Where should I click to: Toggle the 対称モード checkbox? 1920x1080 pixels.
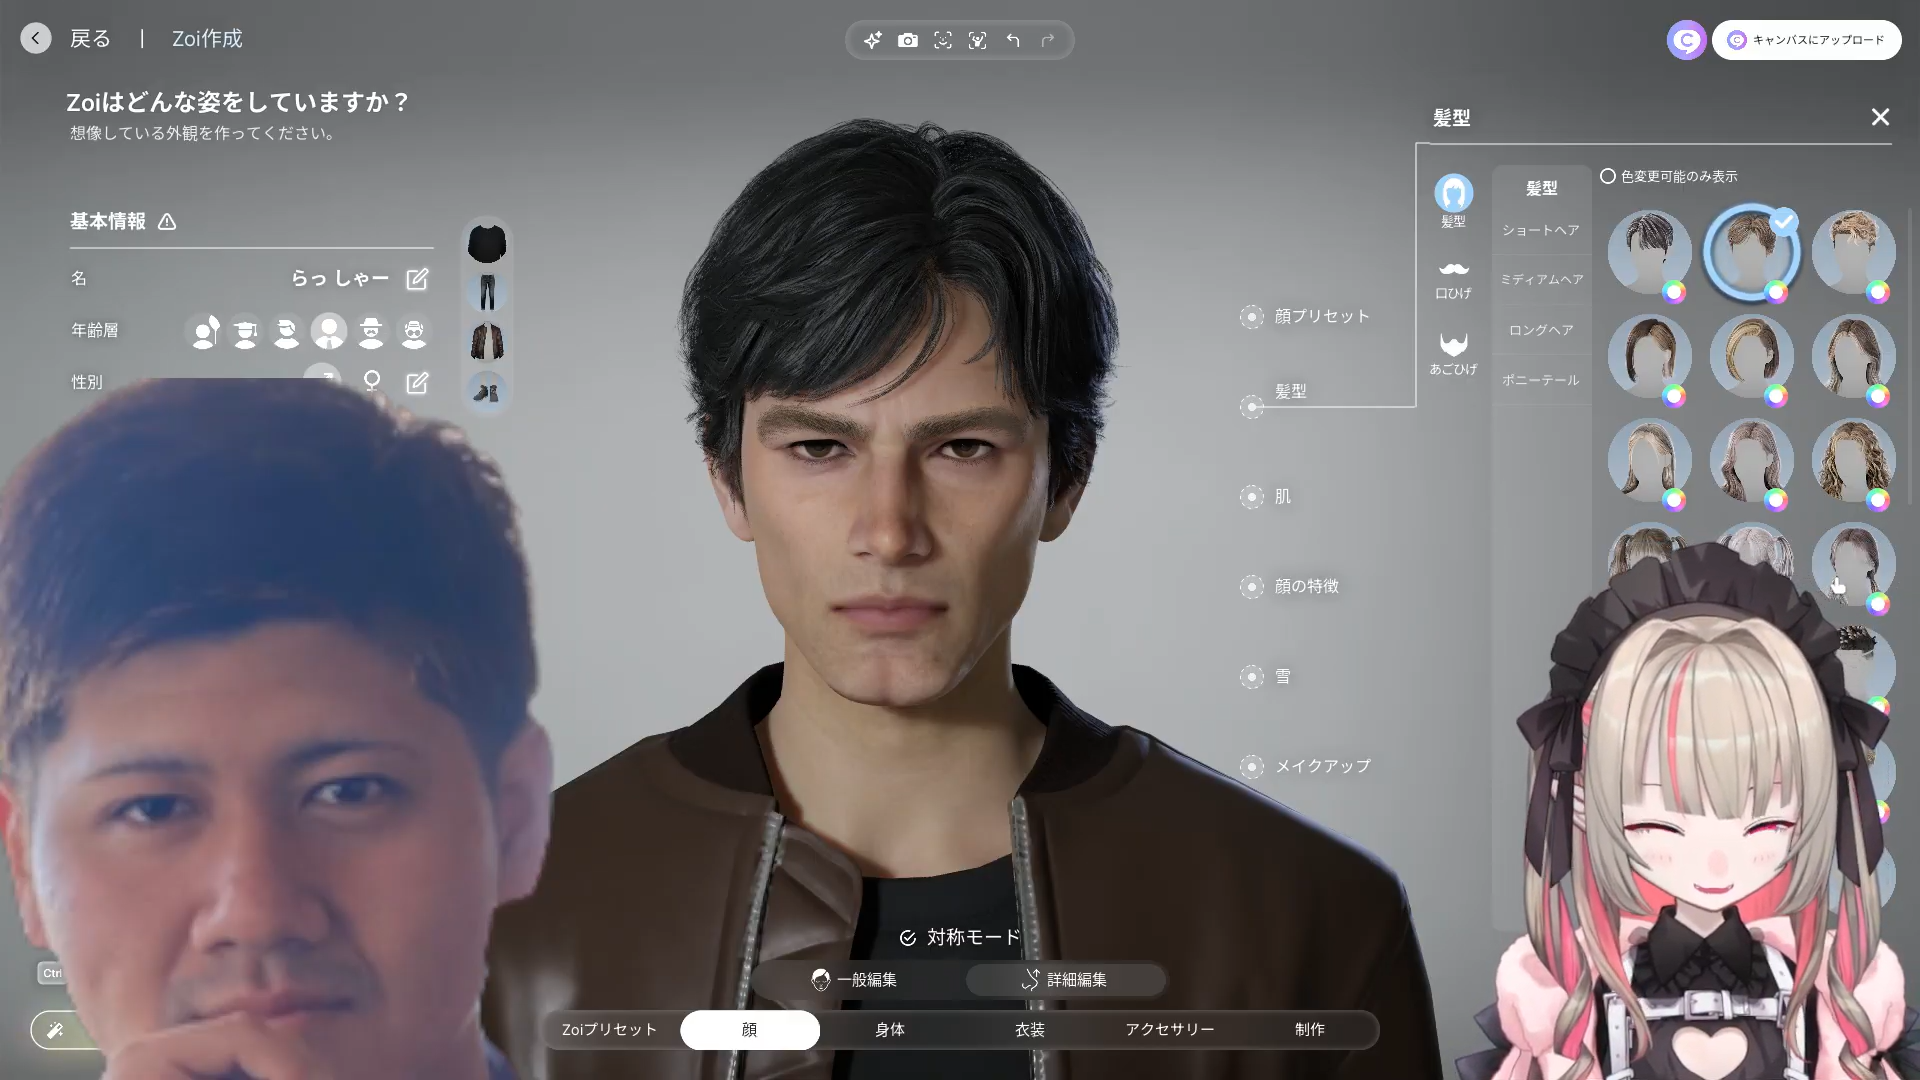pyautogui.click(x=908, y=938)
